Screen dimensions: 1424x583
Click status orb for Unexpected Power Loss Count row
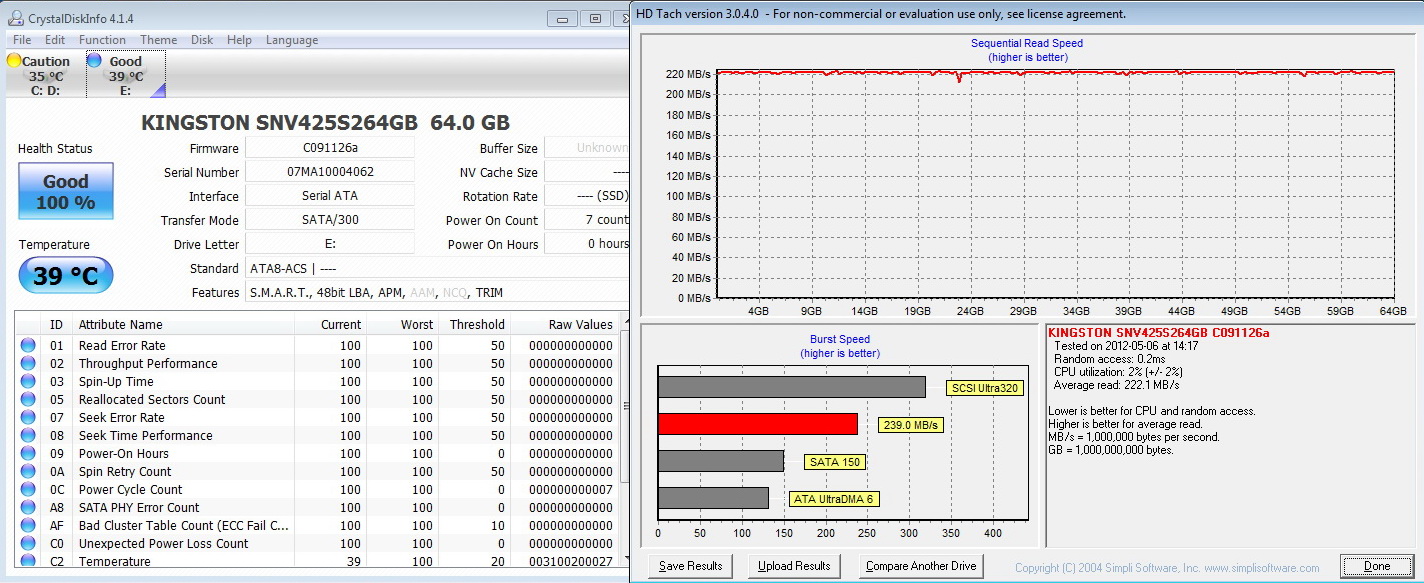click(28, 544)
